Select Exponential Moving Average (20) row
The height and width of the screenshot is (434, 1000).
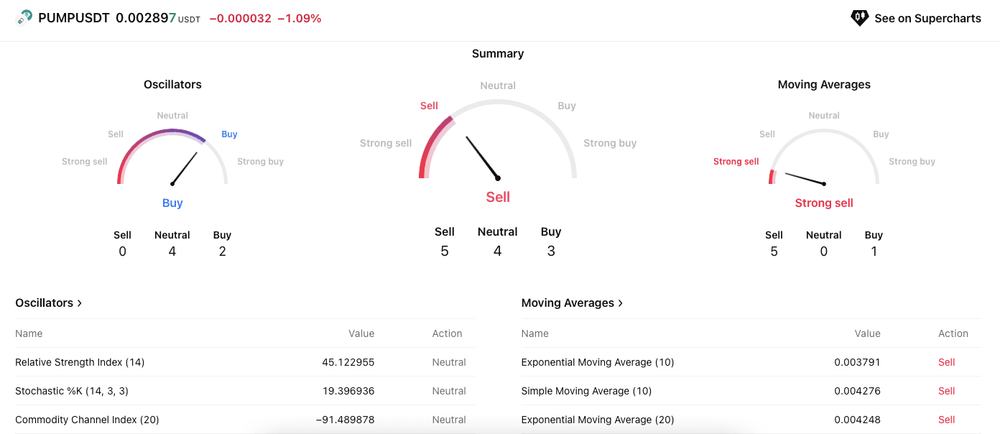pos(751,420)
